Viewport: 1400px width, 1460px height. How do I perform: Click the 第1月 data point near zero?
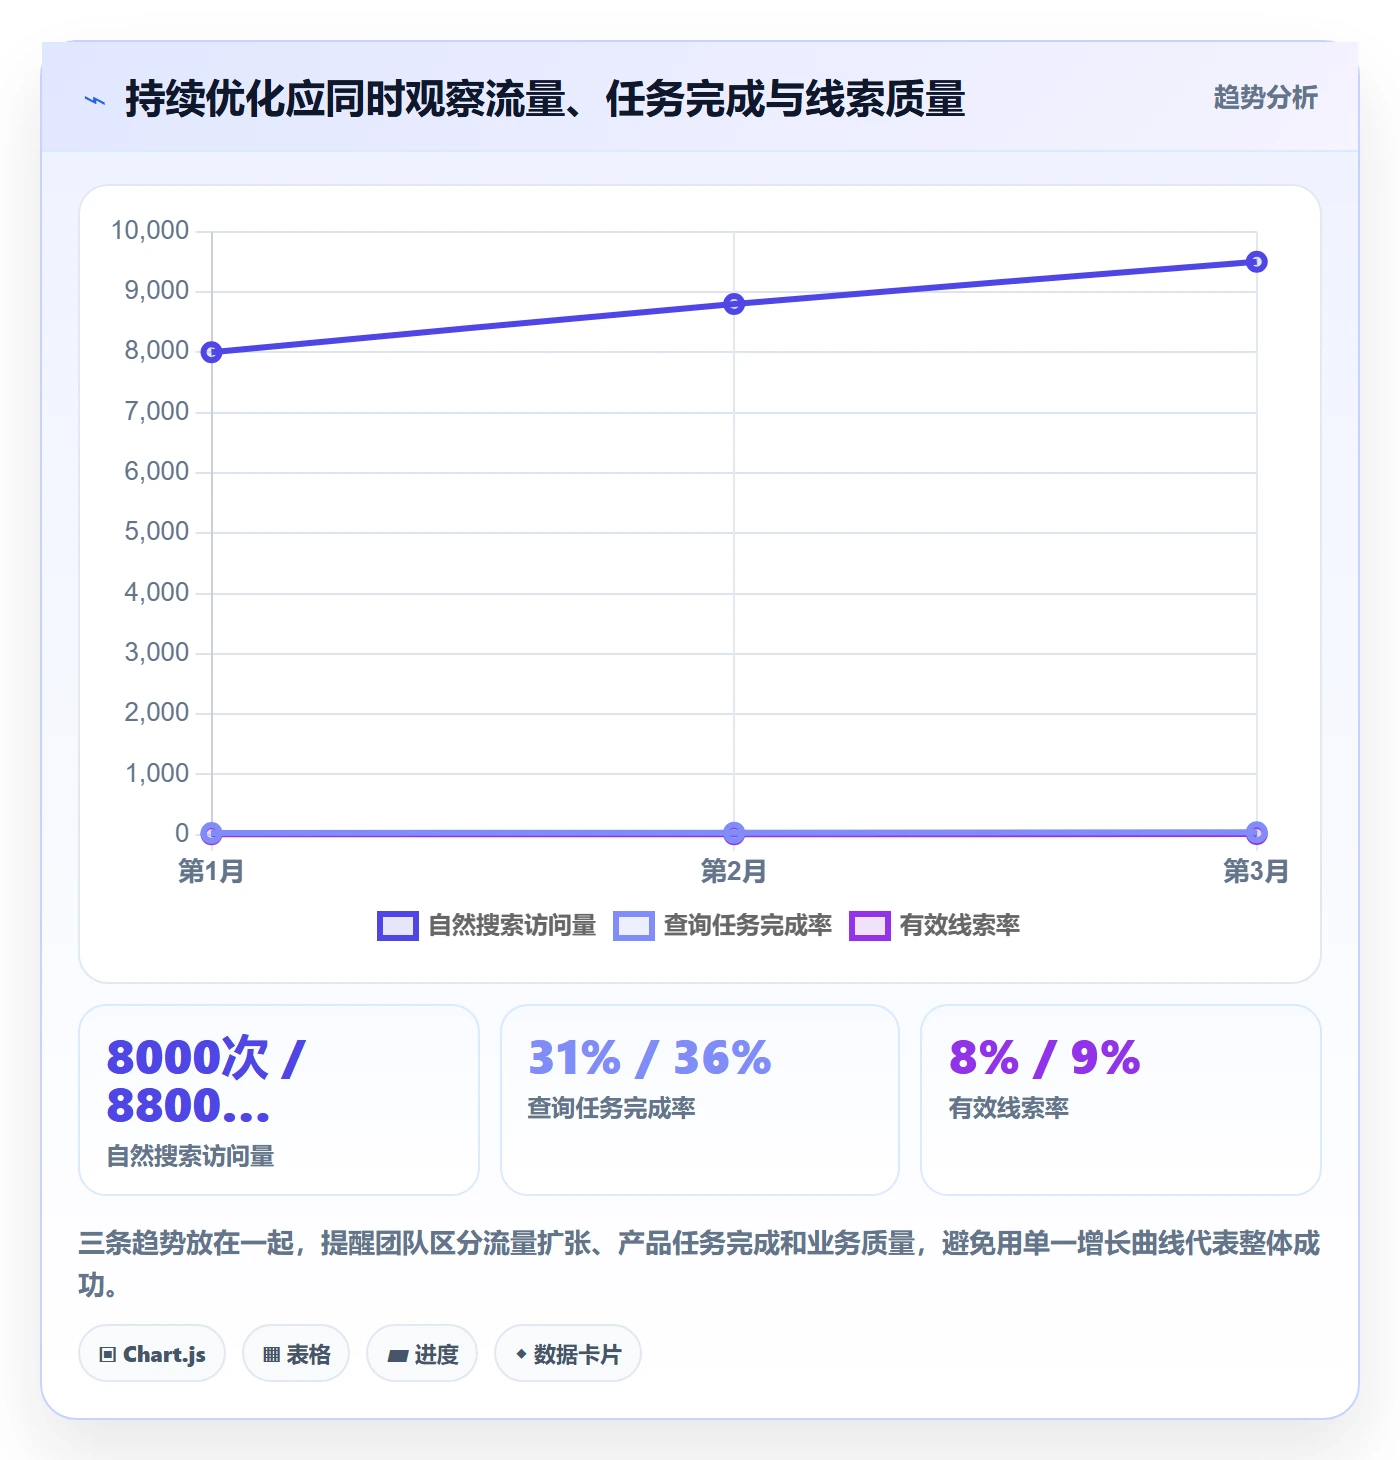[211, 833]
